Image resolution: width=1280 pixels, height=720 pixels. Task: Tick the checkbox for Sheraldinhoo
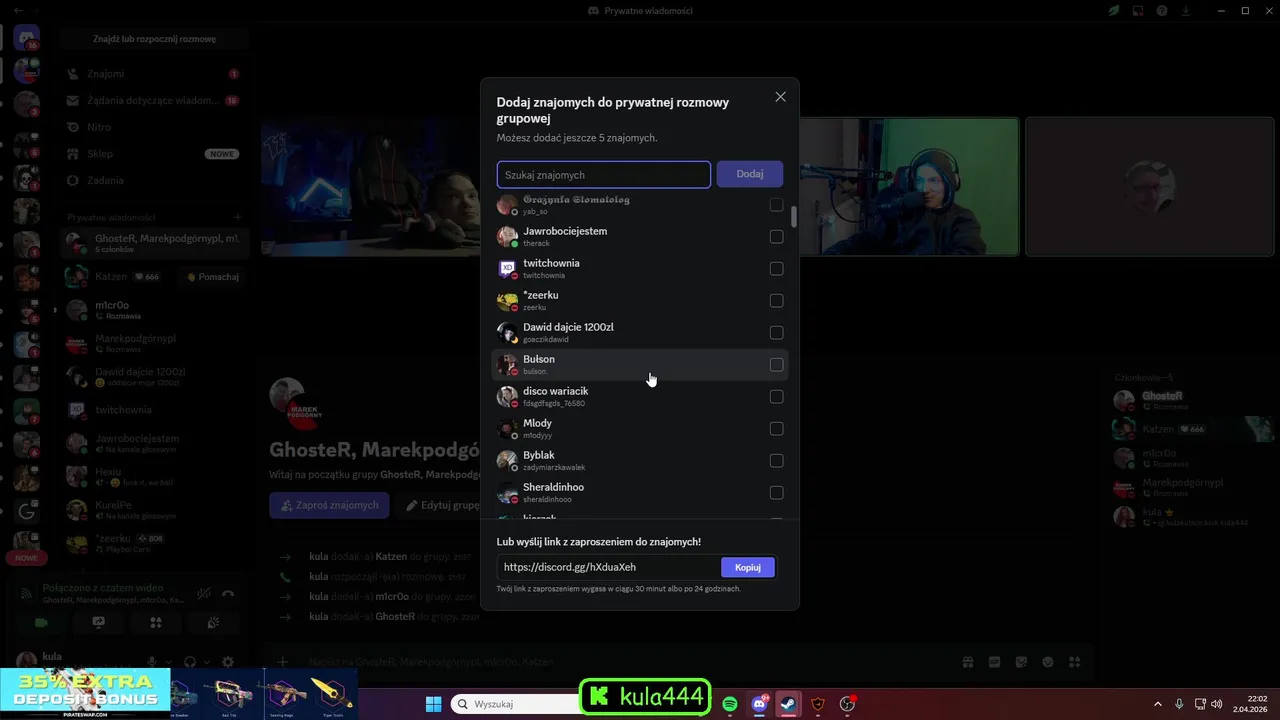pyautogui.click(x=776, y=493)
